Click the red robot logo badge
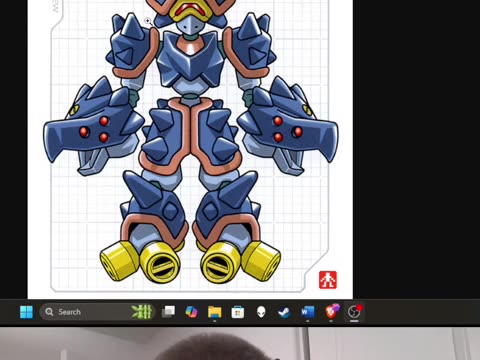The image size is (480, 360). pos(328,280)
